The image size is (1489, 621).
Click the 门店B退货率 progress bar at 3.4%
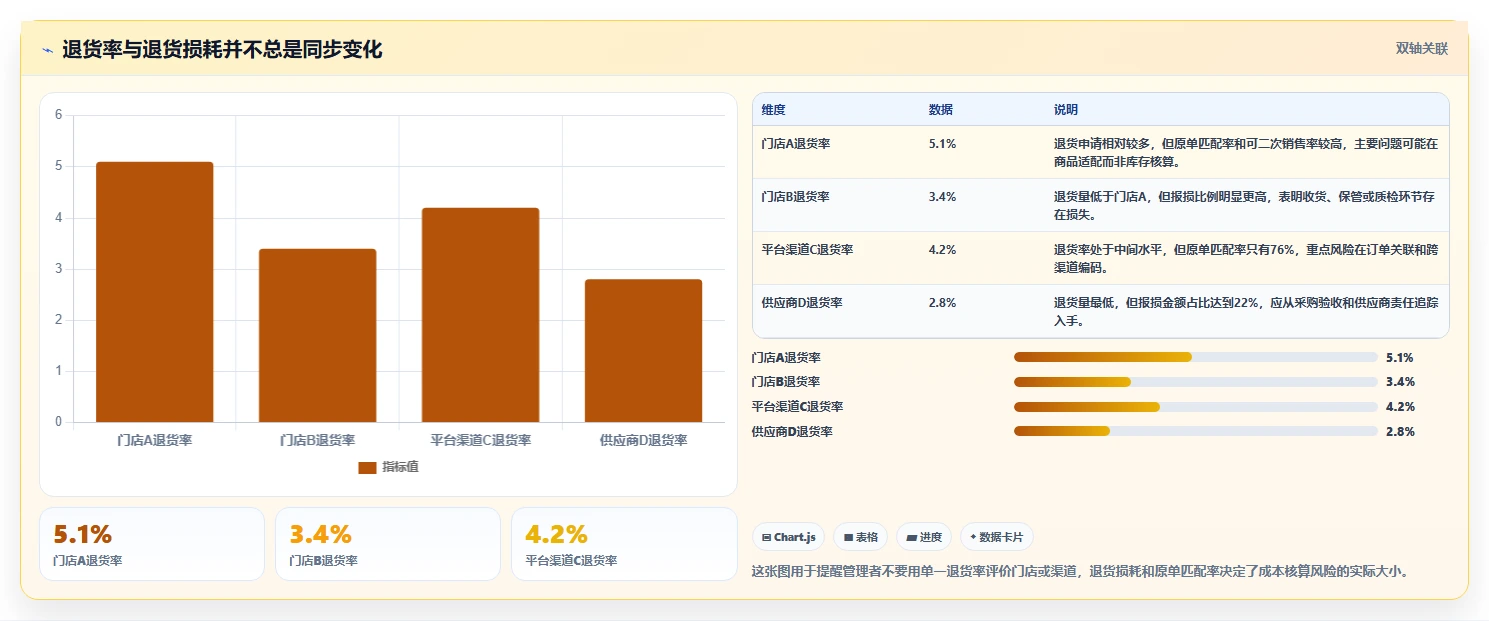click(1196, 382)
